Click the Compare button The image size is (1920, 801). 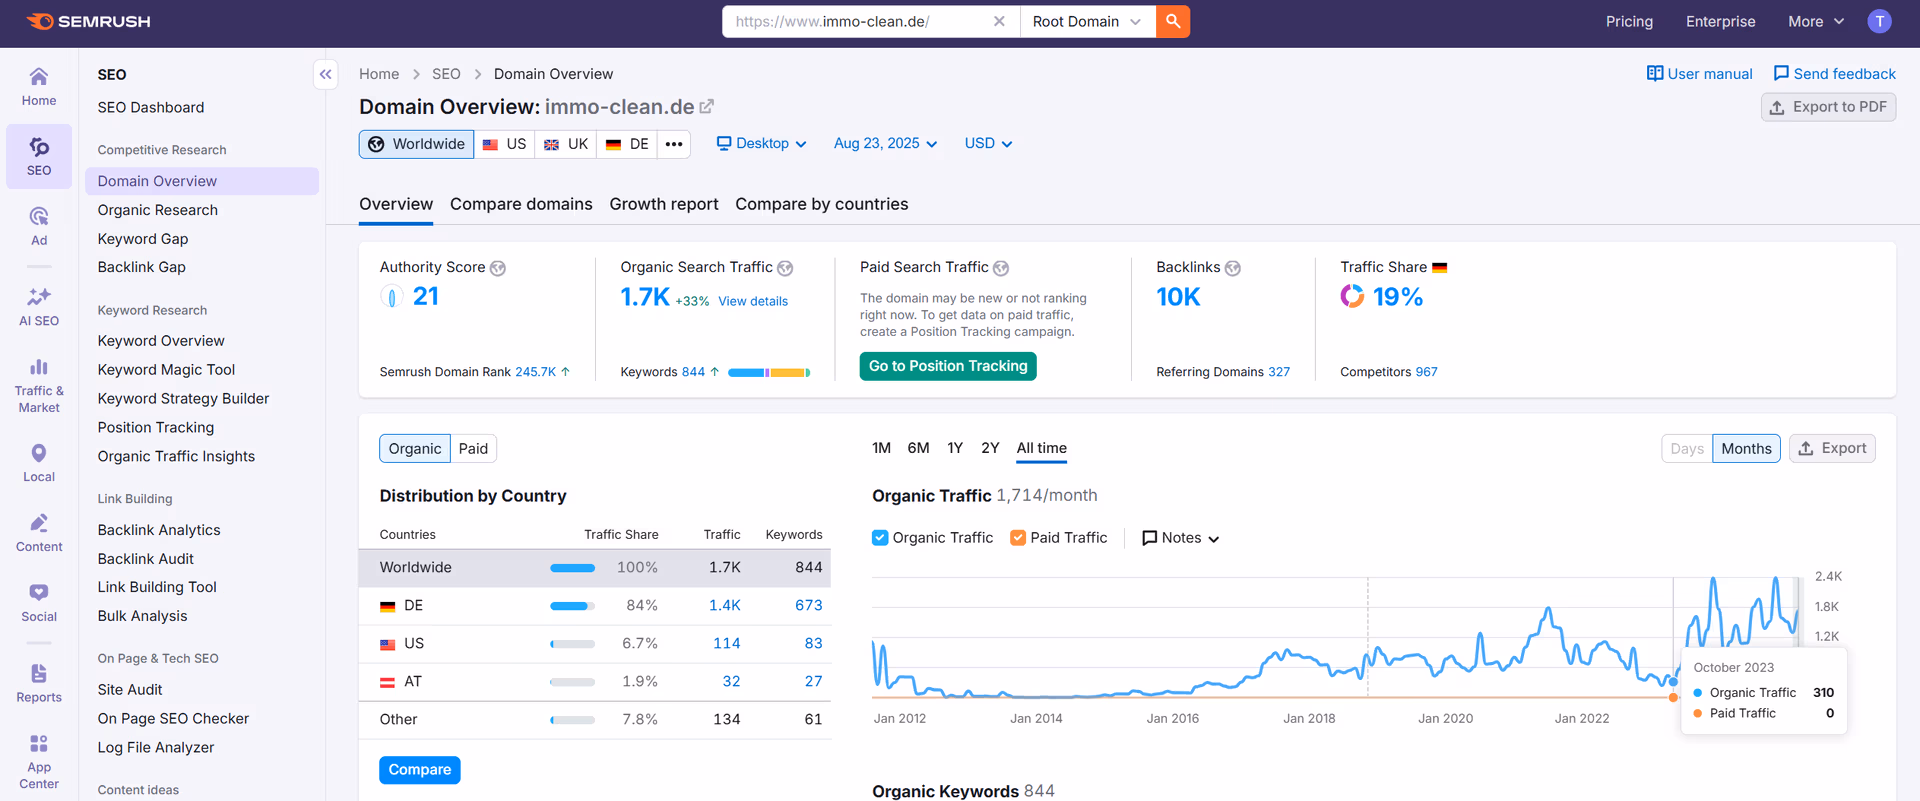(420, 770)
